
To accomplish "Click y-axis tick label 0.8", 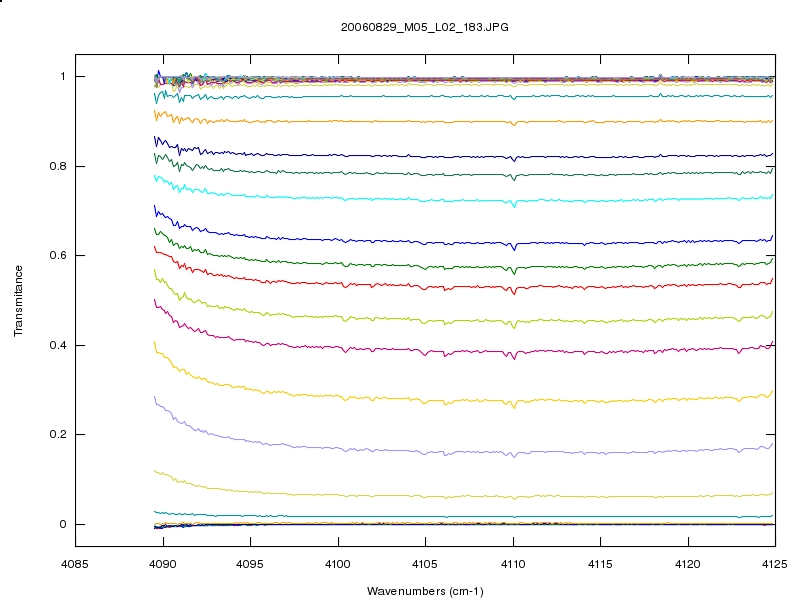I will [x=58, y=166].
